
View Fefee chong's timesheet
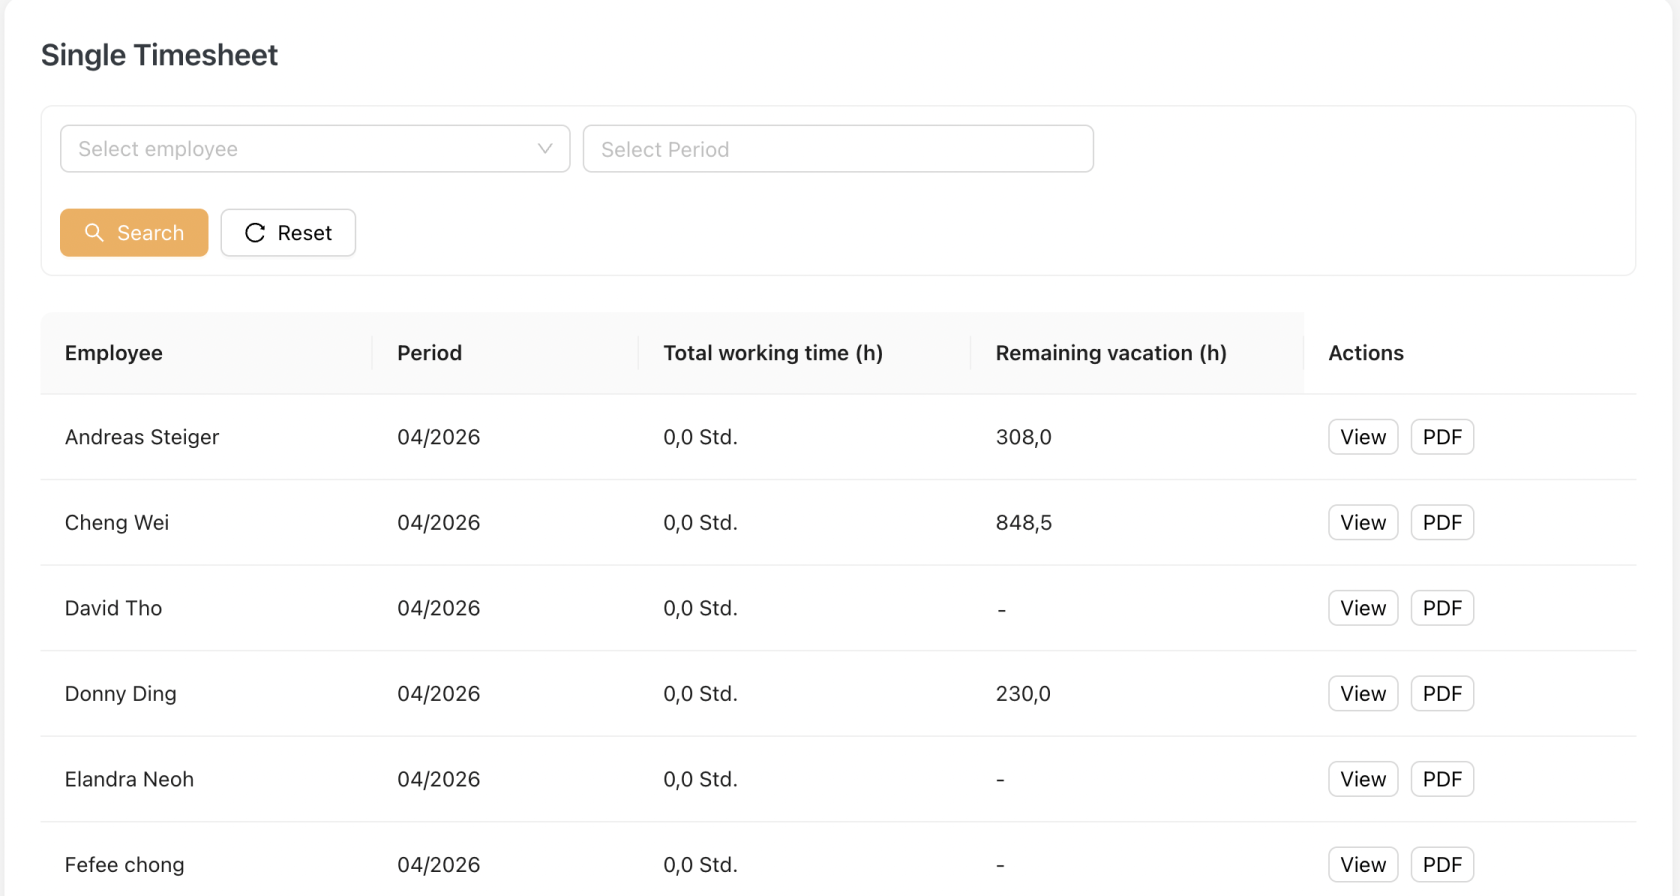(1362, 865)
